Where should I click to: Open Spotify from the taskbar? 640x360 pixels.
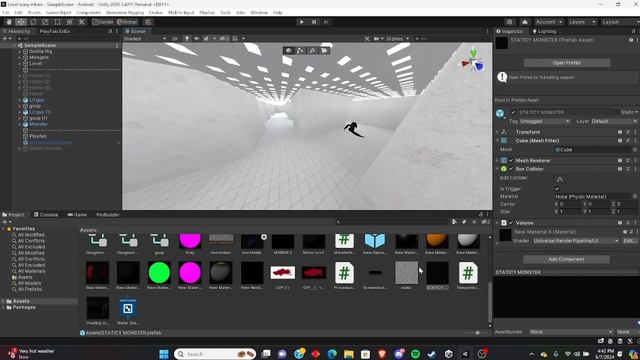click(416, 354)
